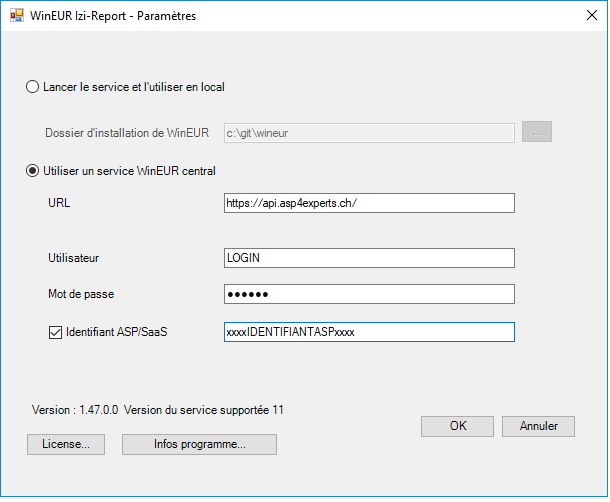Click the 'Version : 1.47.0.0' text
610x502 pixels.
tap(75, 410)
